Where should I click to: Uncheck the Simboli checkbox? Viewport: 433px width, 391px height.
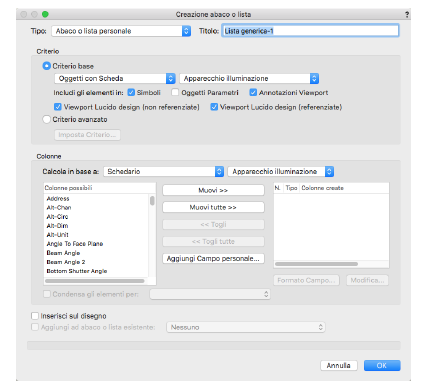131,93
